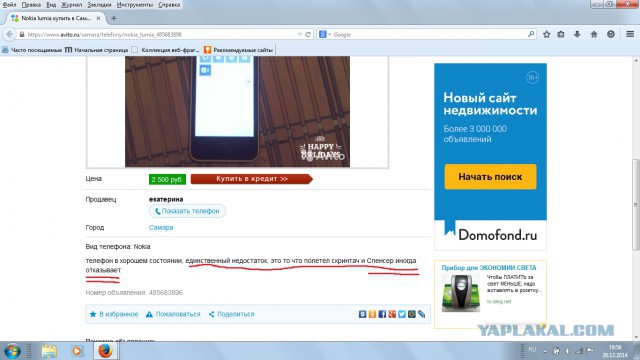The width and height of the screenshot is (640, 360).
Task: Click the Пожаловаться link
Action: 173,314
